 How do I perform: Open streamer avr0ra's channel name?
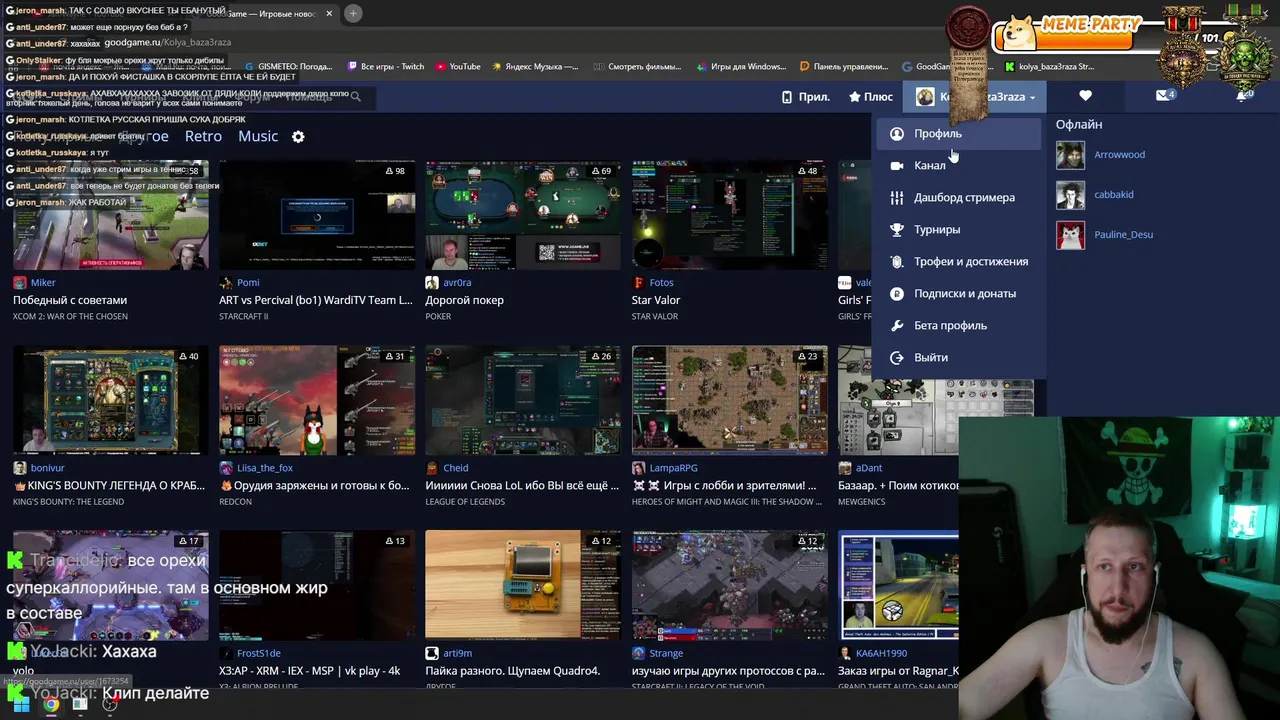coord(457,283)
